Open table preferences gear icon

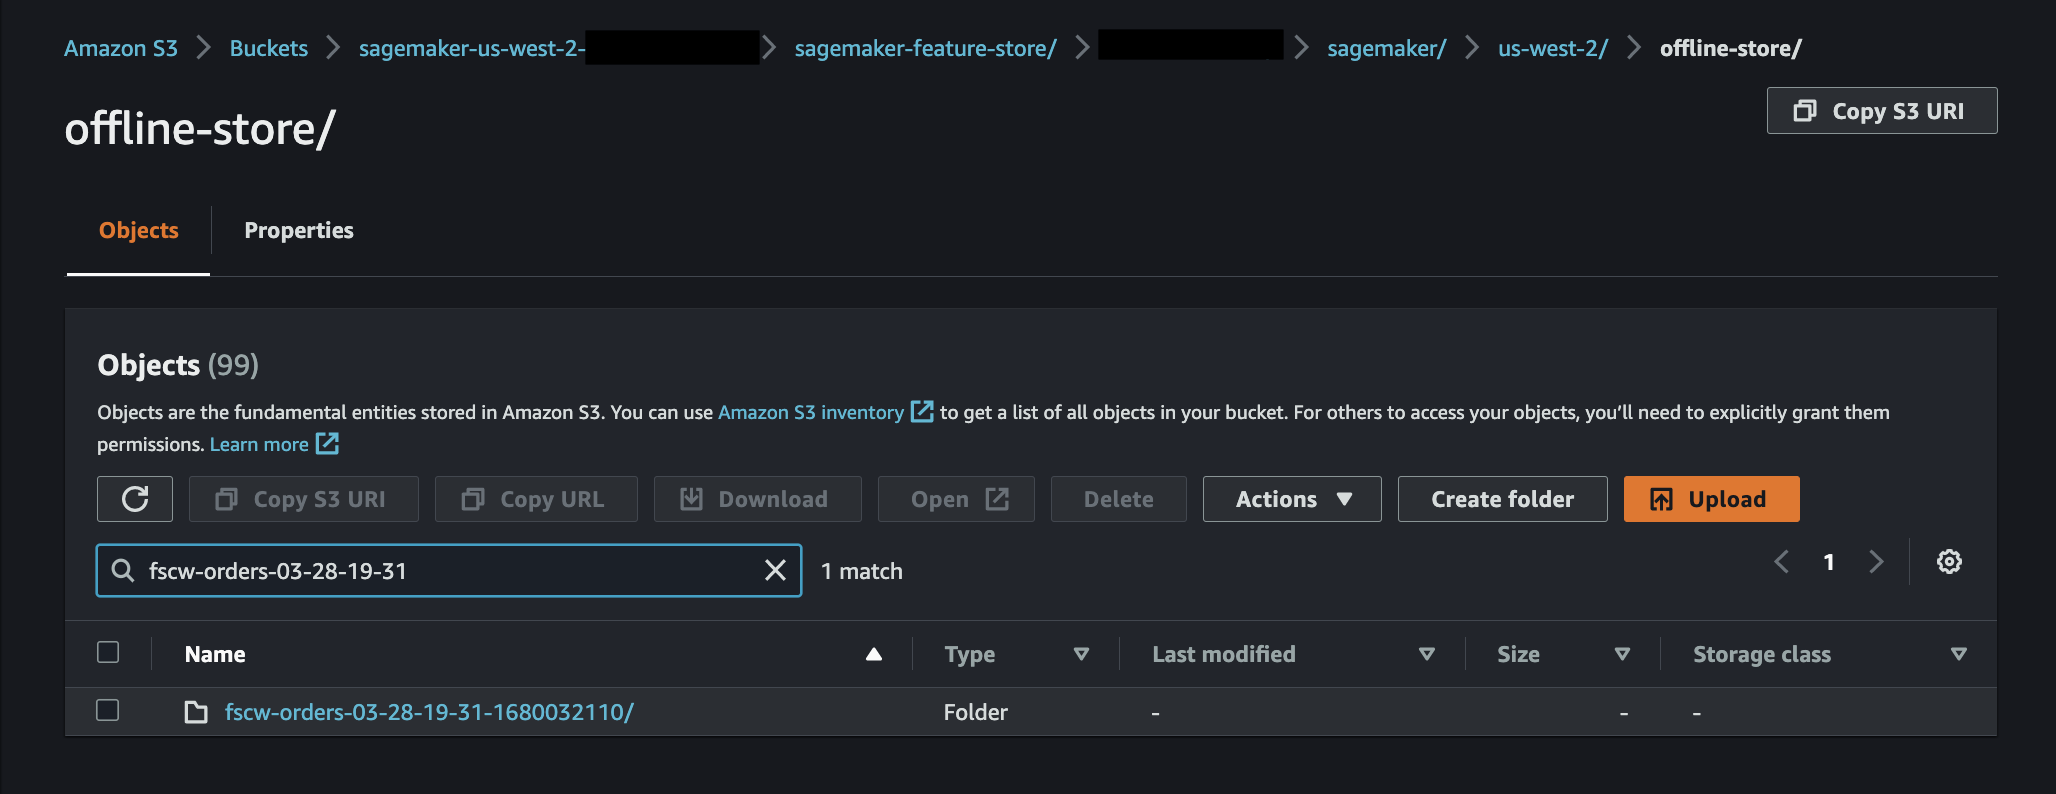click(1949, 562)
